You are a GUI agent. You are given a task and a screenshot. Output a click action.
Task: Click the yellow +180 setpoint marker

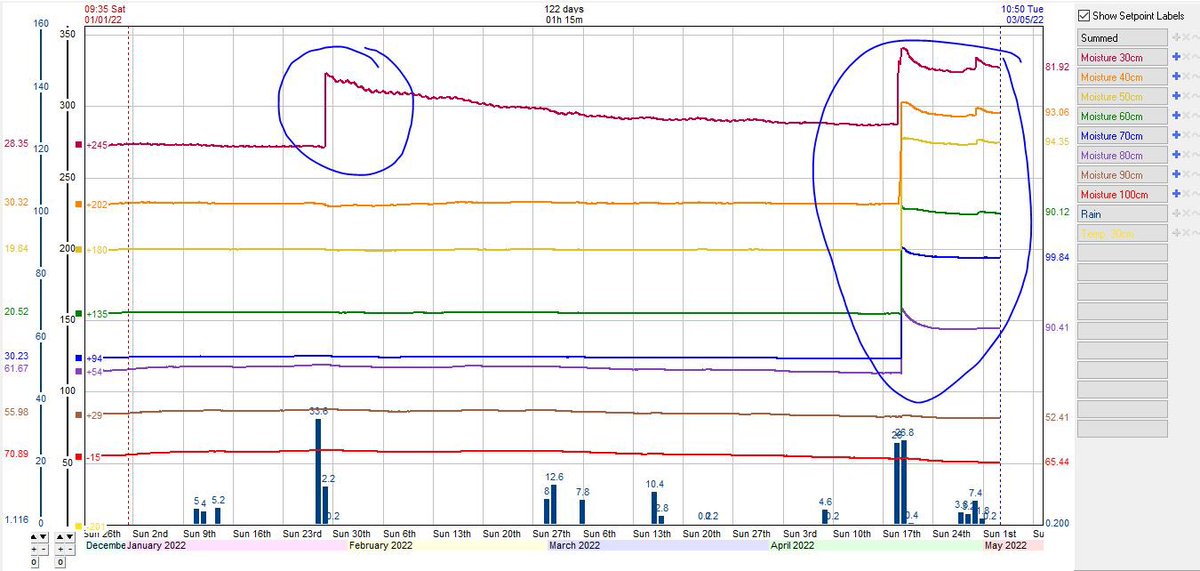[x=80, y=250]
